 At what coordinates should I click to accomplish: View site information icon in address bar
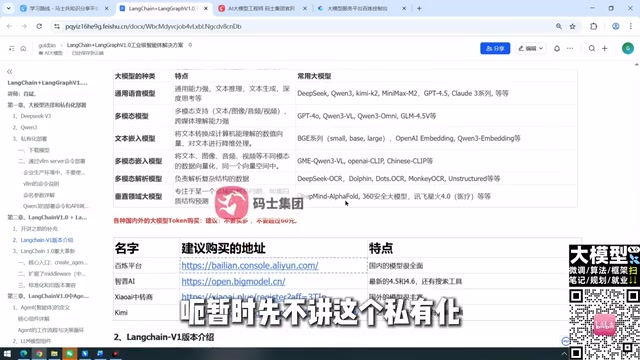click(57, 26)
